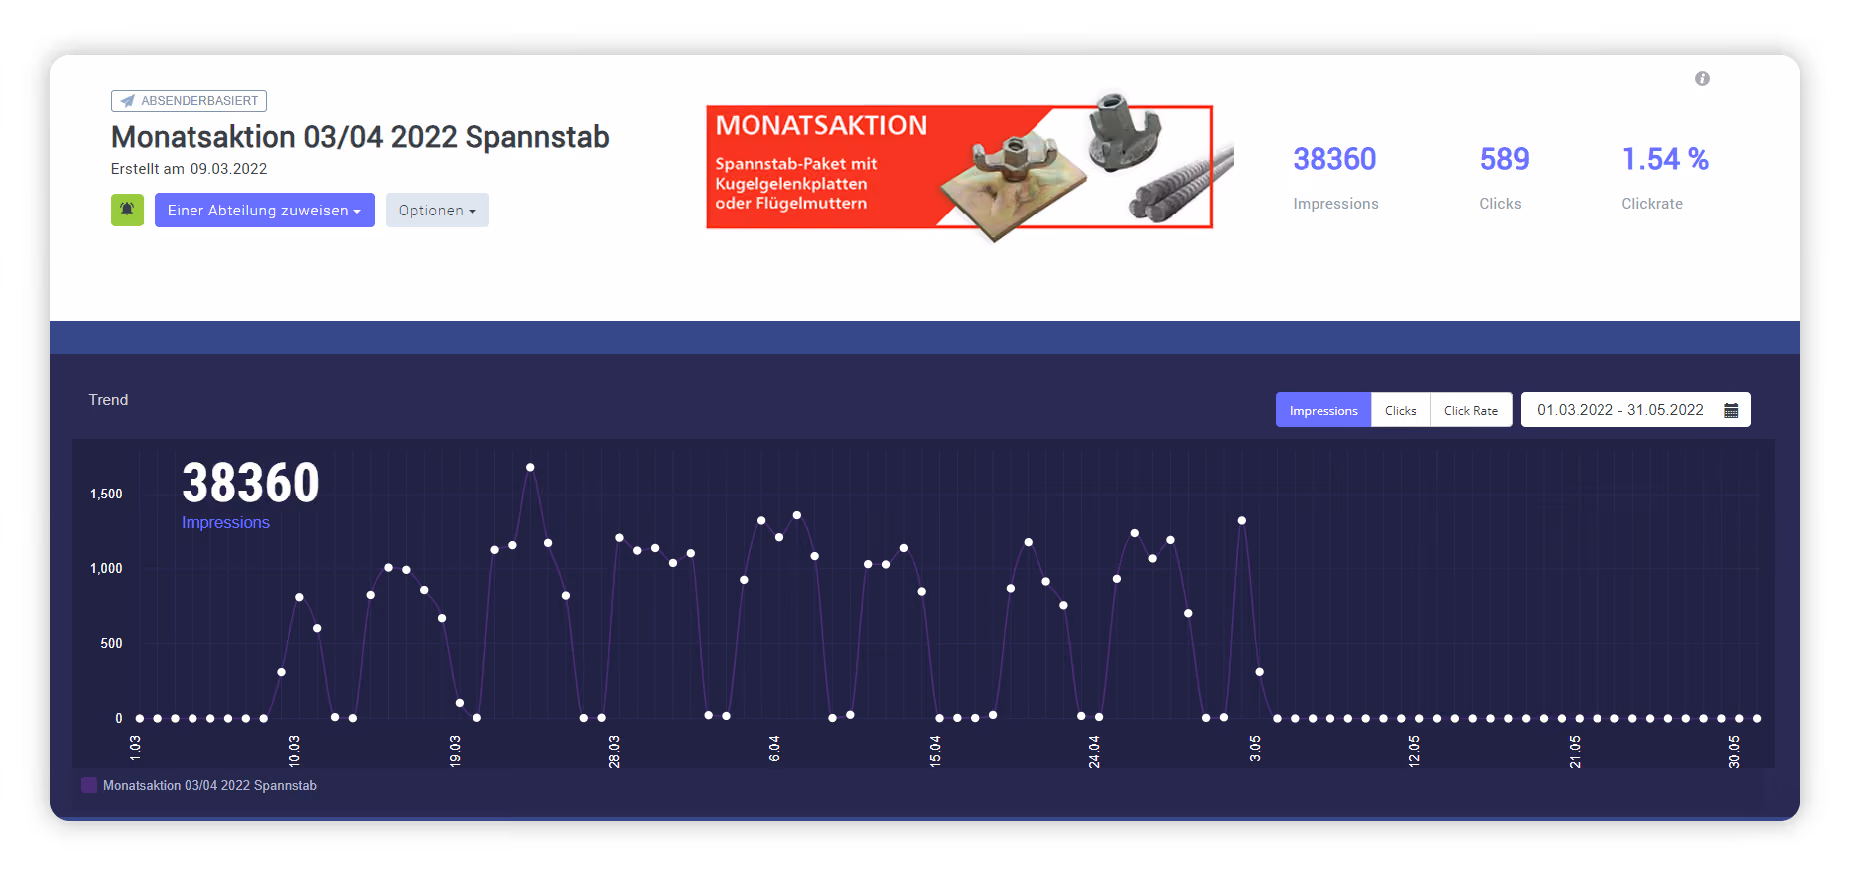This screenshot has height=876, width=1850.
Task: Click the date range field 01.03.2022 - 31.05.2022
Action: [x=1635, y=410]
